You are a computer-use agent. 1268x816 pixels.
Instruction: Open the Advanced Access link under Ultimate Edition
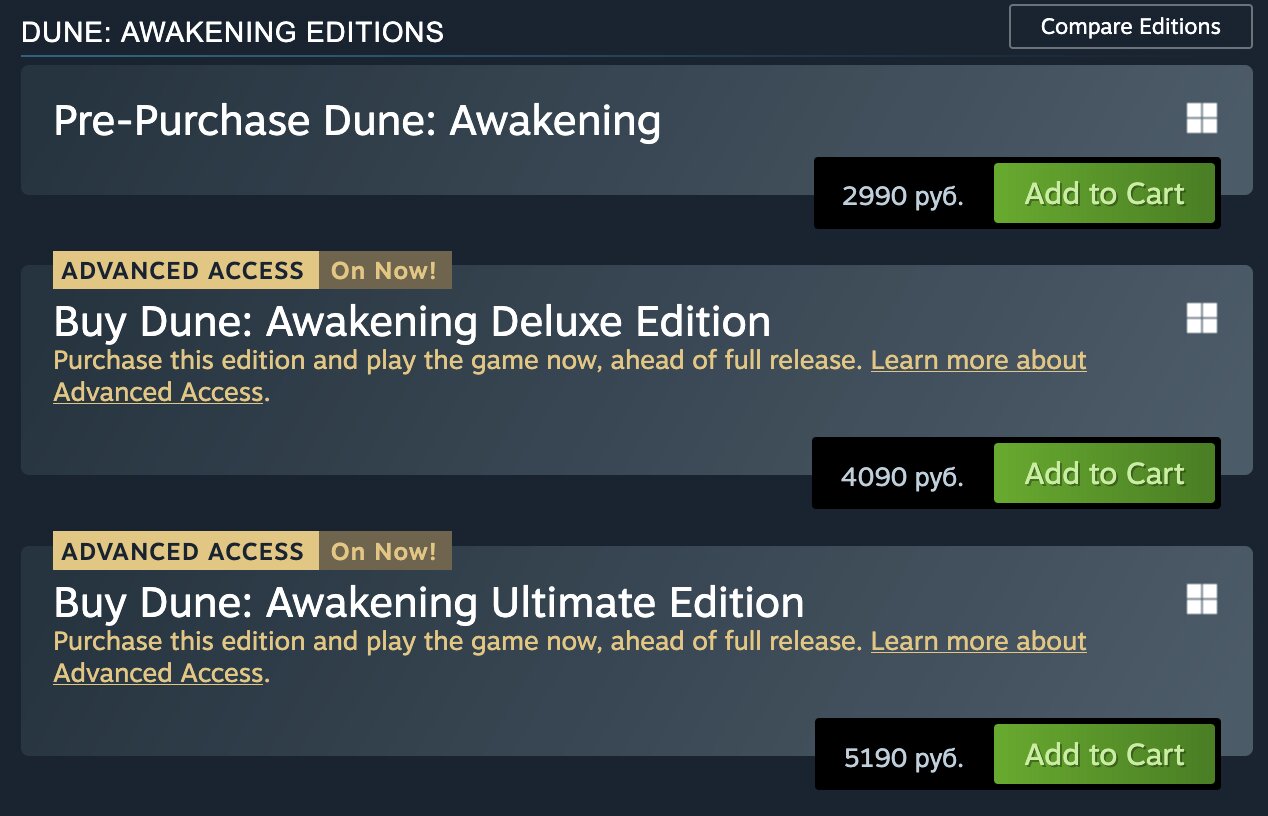pos(978,641)
